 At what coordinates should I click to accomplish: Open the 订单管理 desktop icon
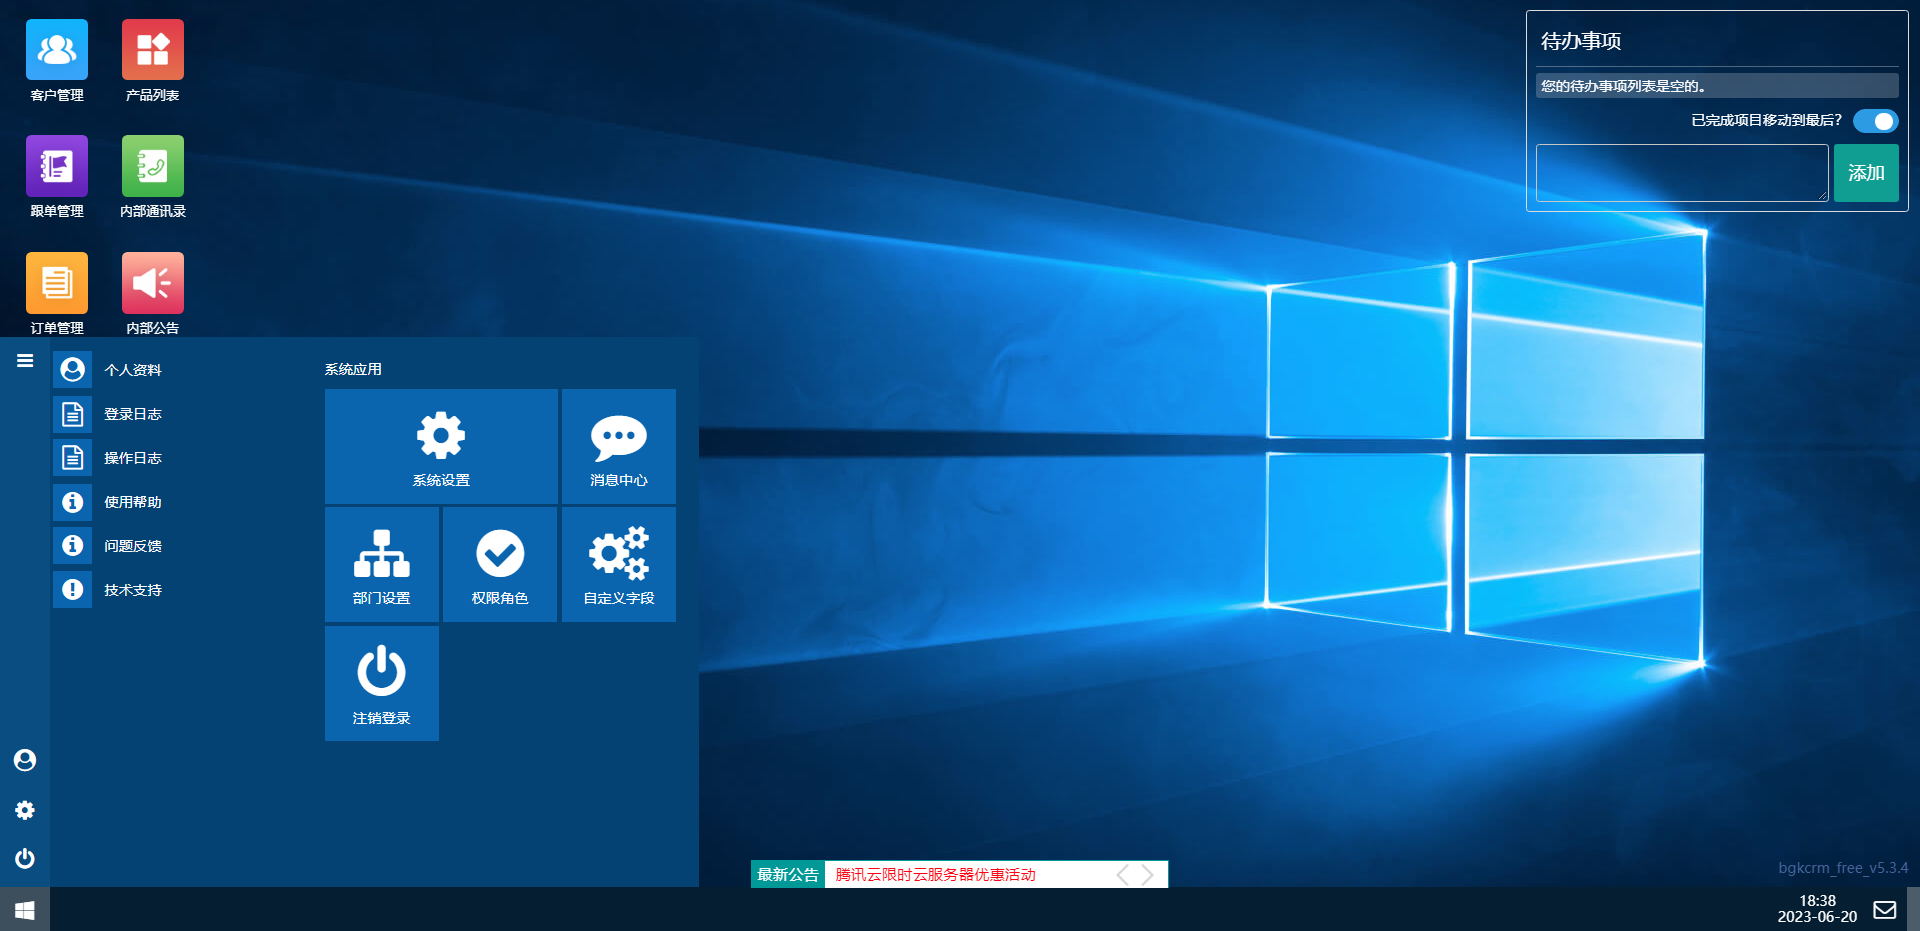pyautogui.click(x=57, y=283)
